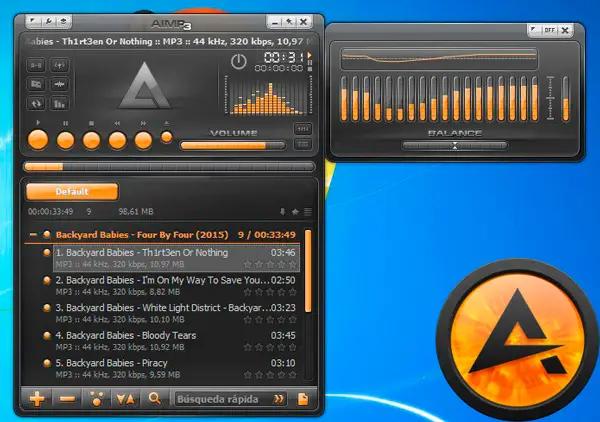Open the sort playlist button
The image size is (600, 422).
point(126,399)
